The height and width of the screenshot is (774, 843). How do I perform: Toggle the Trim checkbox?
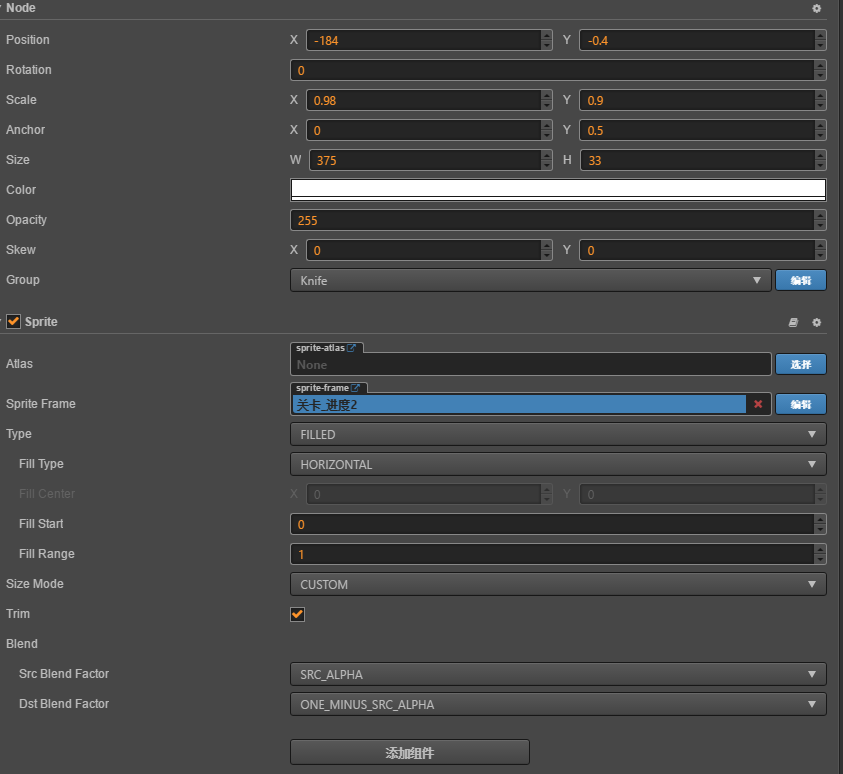pyautogui.click(x=297, y=614)
